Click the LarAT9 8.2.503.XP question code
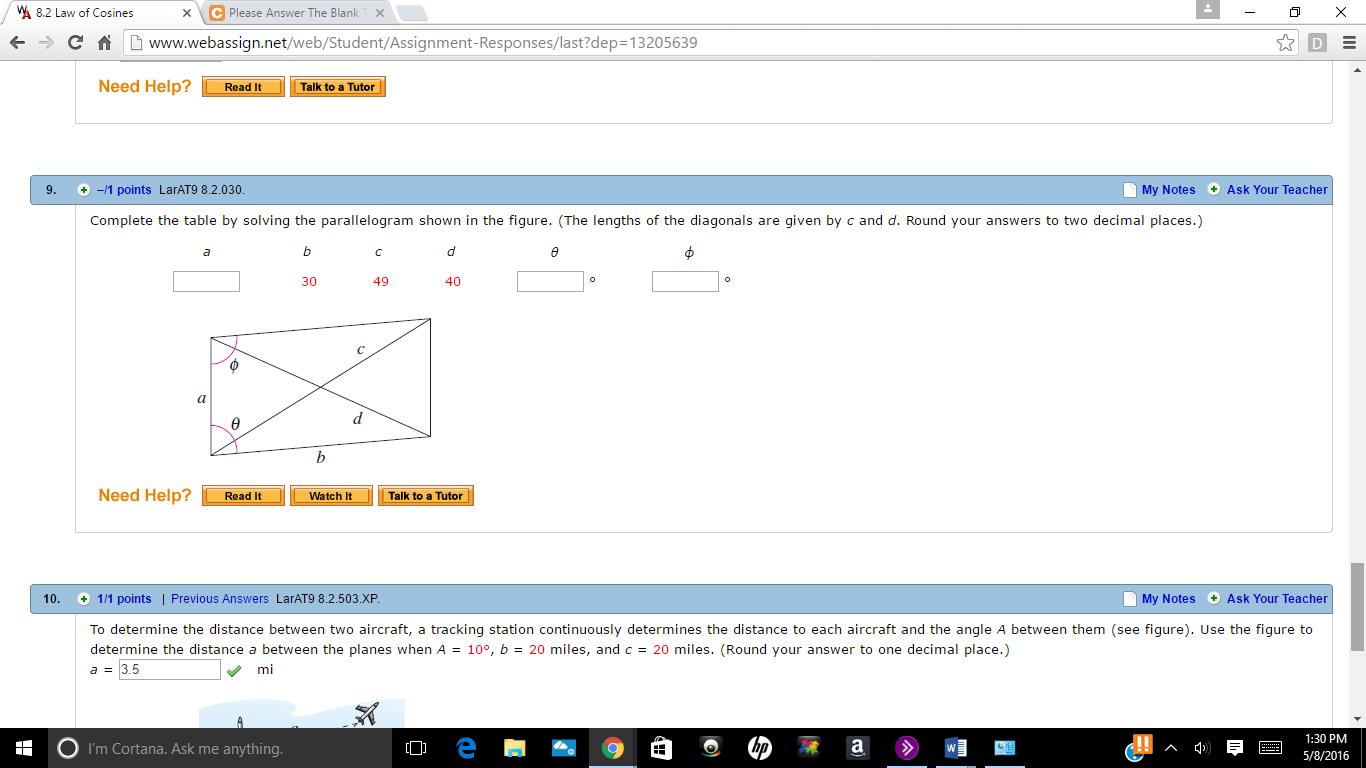The width and height of the screenshot is (1366, 768). [x=328, y=599]
